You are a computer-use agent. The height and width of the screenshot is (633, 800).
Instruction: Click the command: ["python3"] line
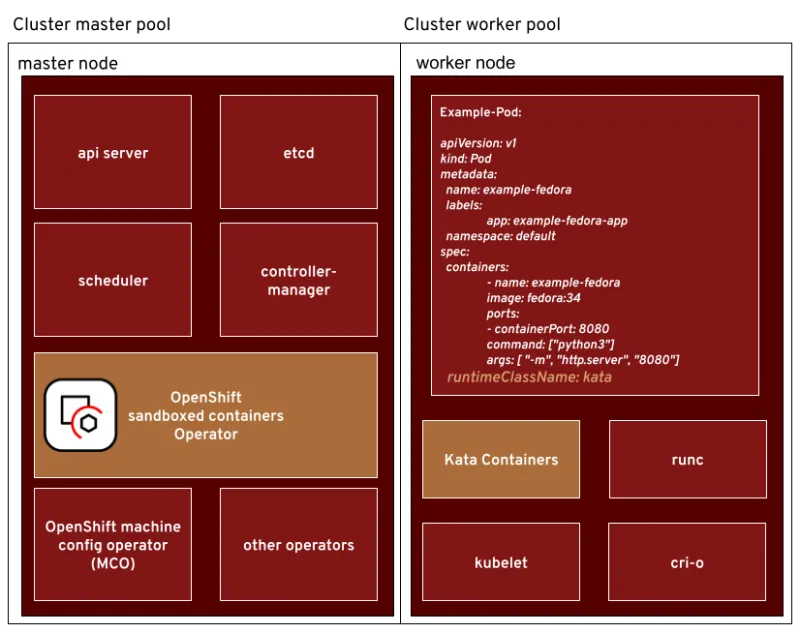[x=551, y=344]
